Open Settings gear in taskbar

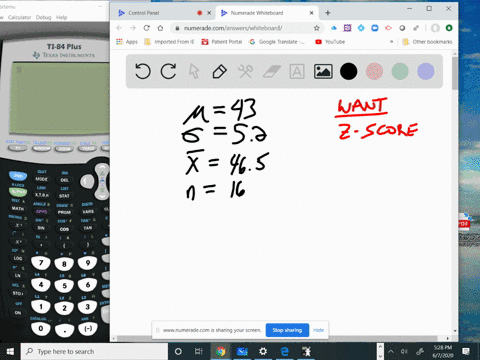pos(263,351)
